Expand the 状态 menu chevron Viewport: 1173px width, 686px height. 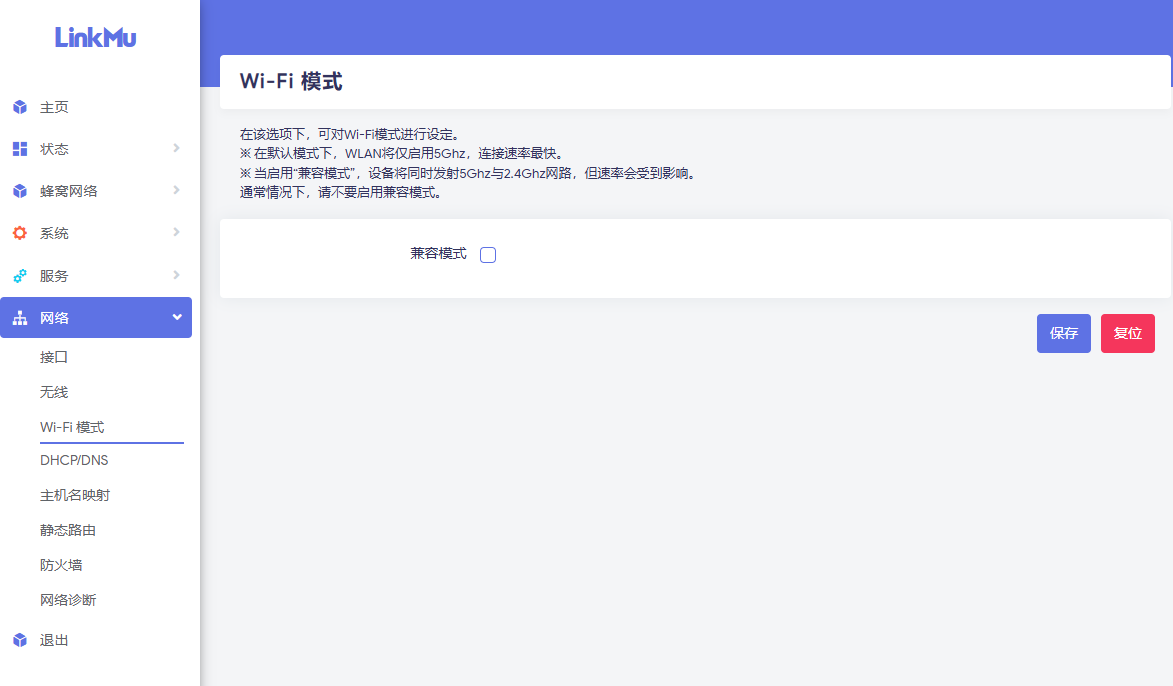(x=176, y=148)
